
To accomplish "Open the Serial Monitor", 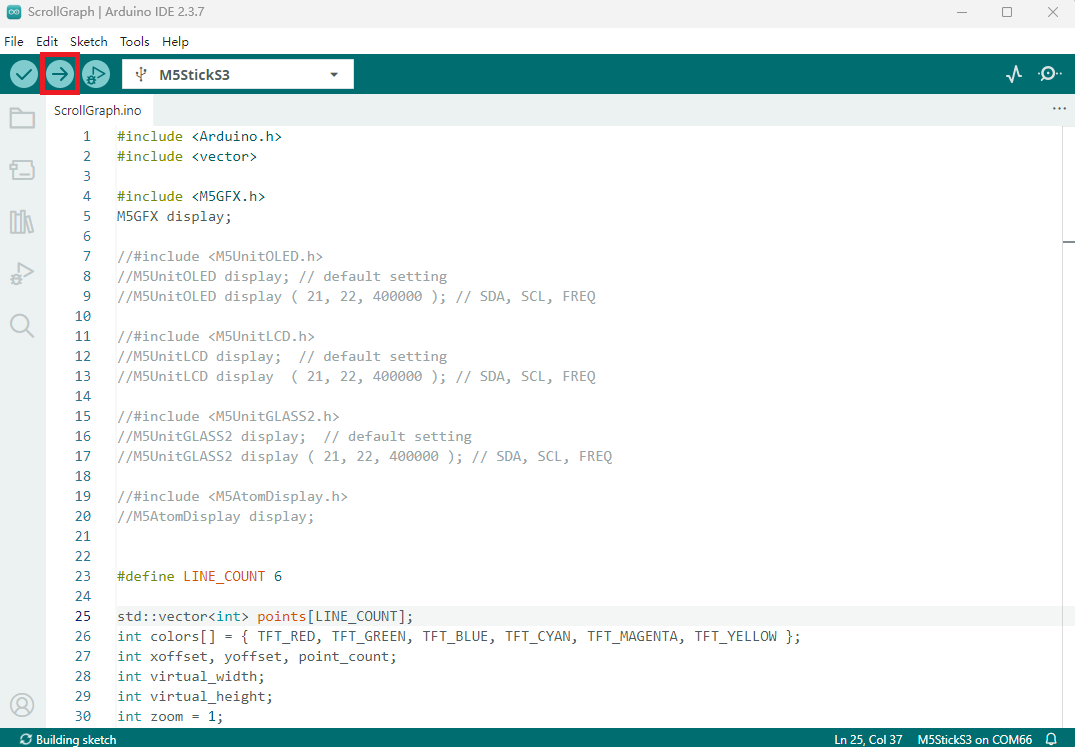I will click(1050, 74).
